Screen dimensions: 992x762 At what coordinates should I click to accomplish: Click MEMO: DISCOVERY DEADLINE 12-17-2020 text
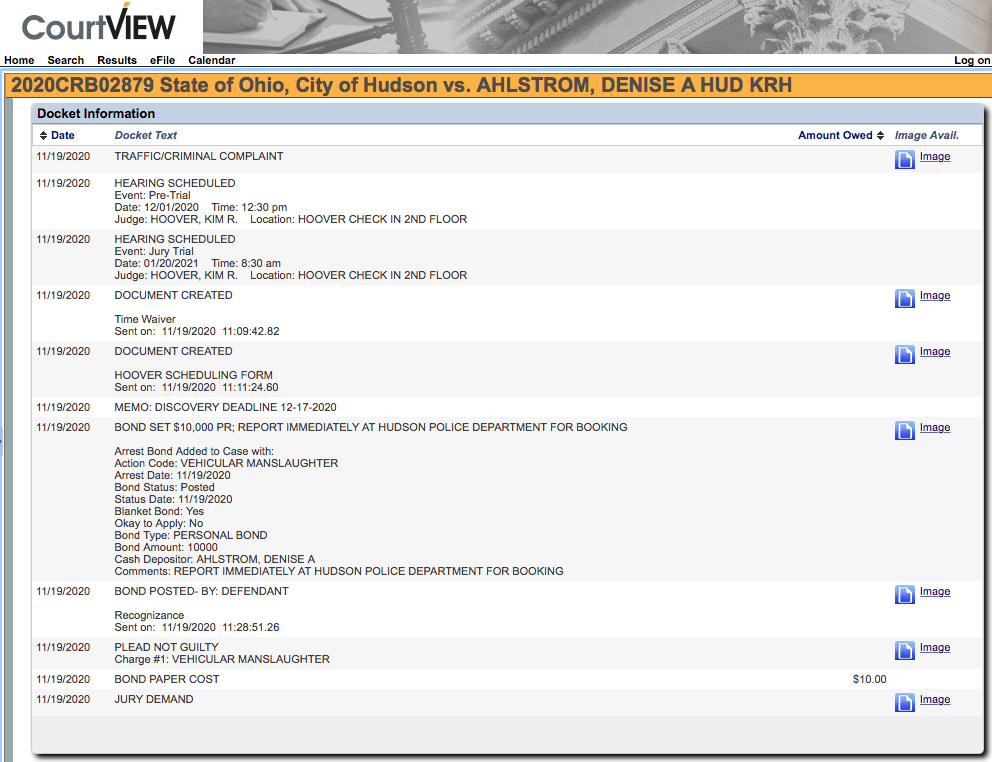(x=225, y=408)
